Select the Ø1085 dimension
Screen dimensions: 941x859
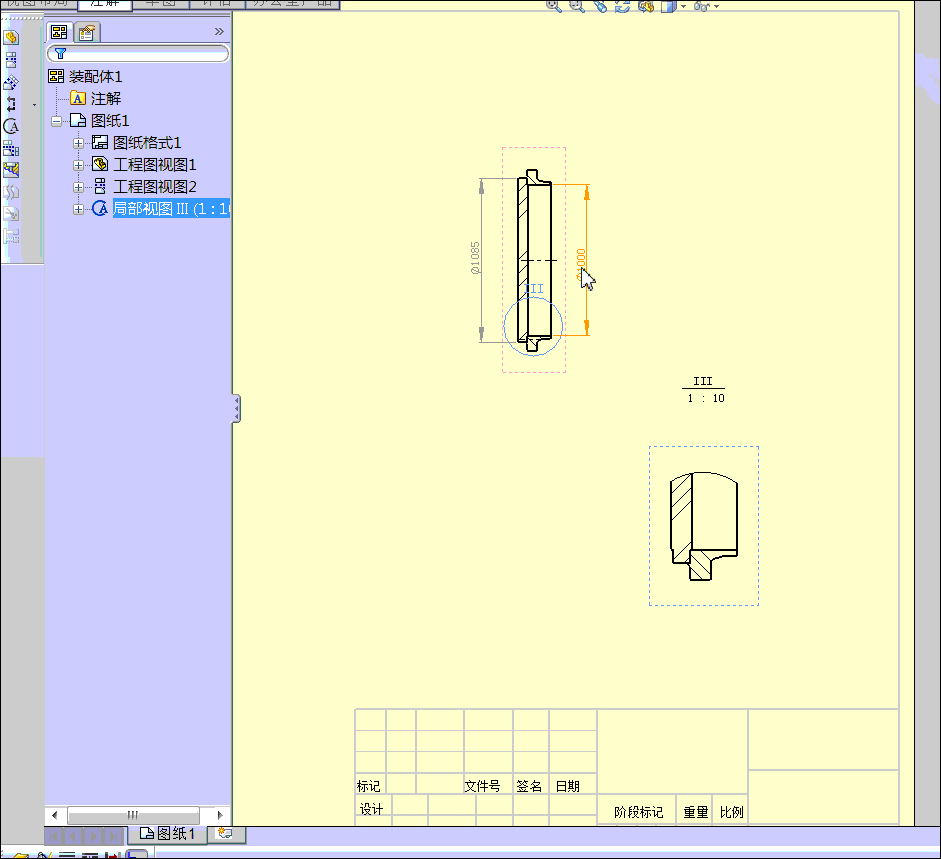[x=475, y=258]
